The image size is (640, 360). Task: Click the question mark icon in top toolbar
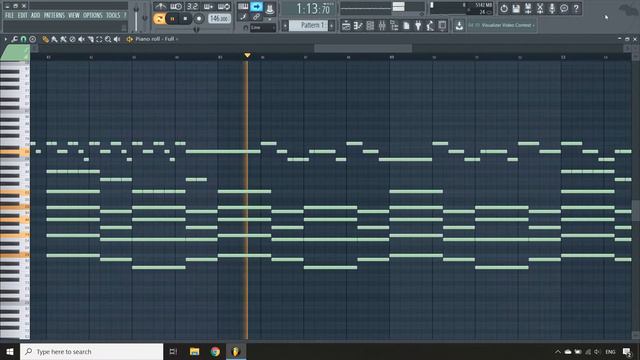[x=576, y=8]
